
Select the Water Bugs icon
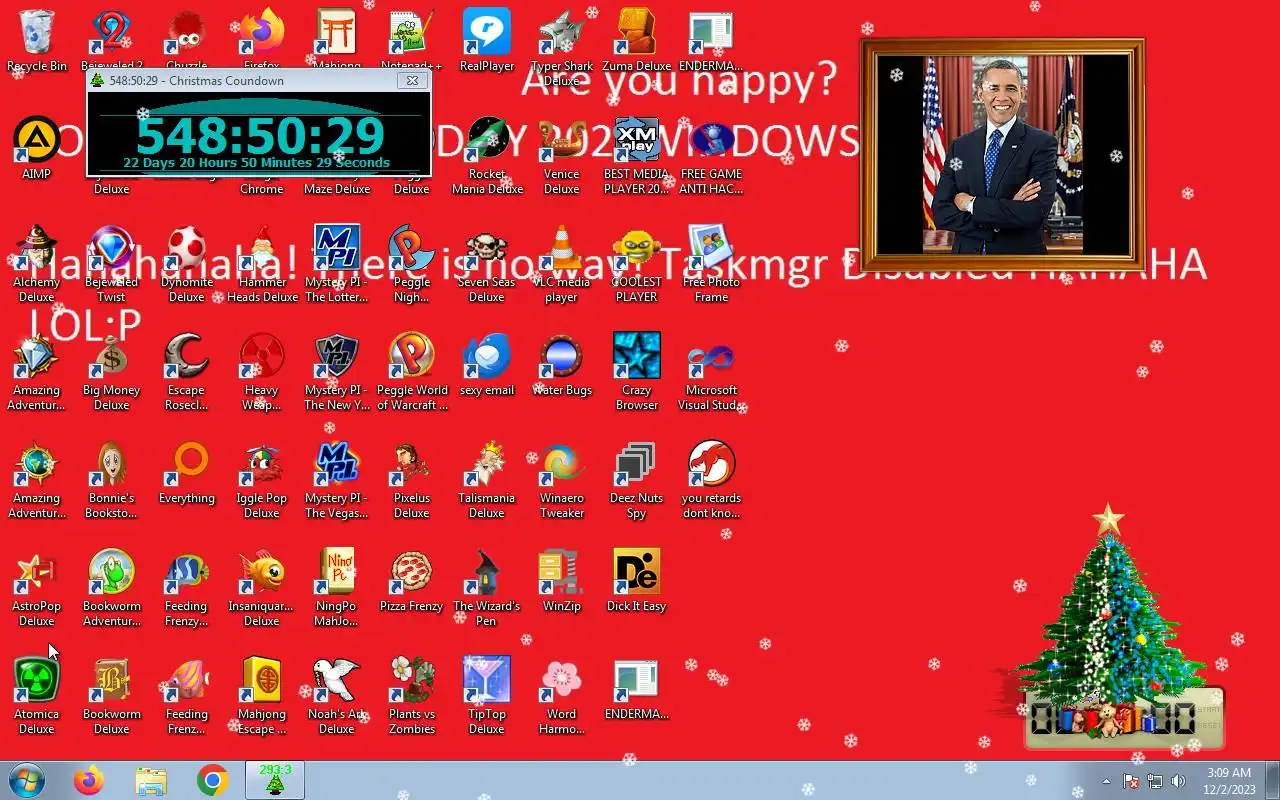tap(562, 364)
